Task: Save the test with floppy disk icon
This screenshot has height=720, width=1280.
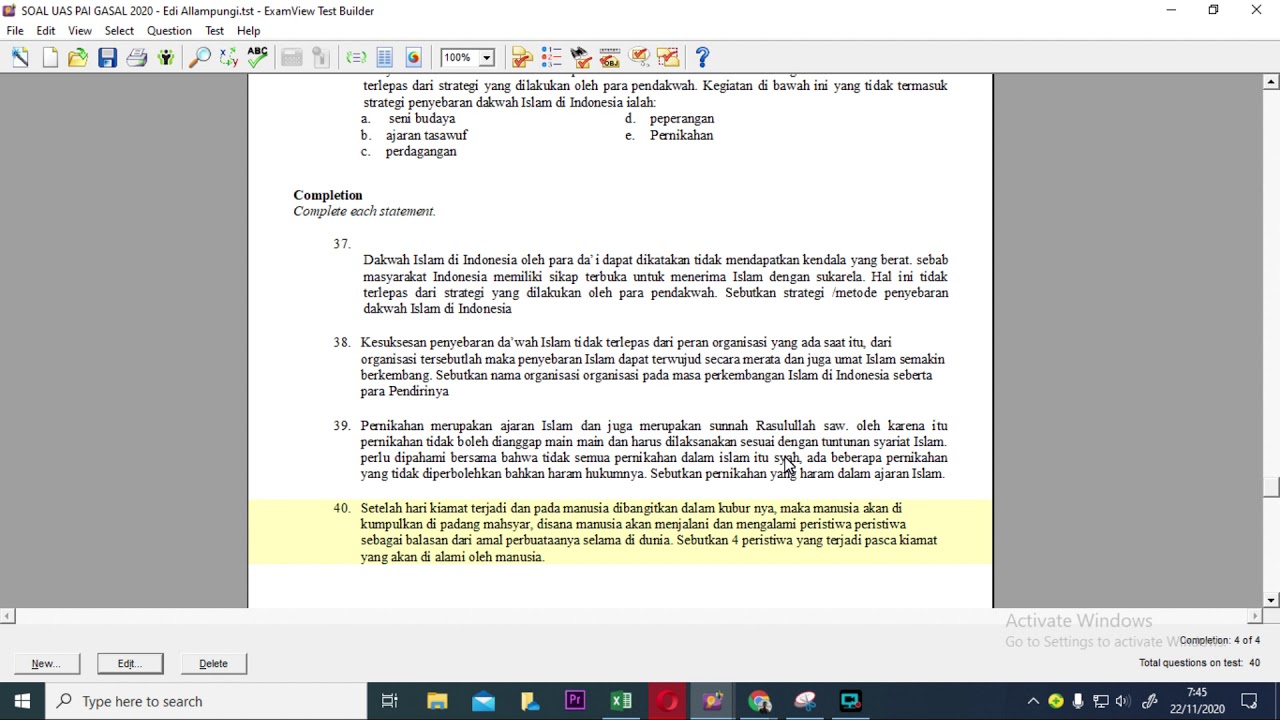Action: [x=107, y=57]
